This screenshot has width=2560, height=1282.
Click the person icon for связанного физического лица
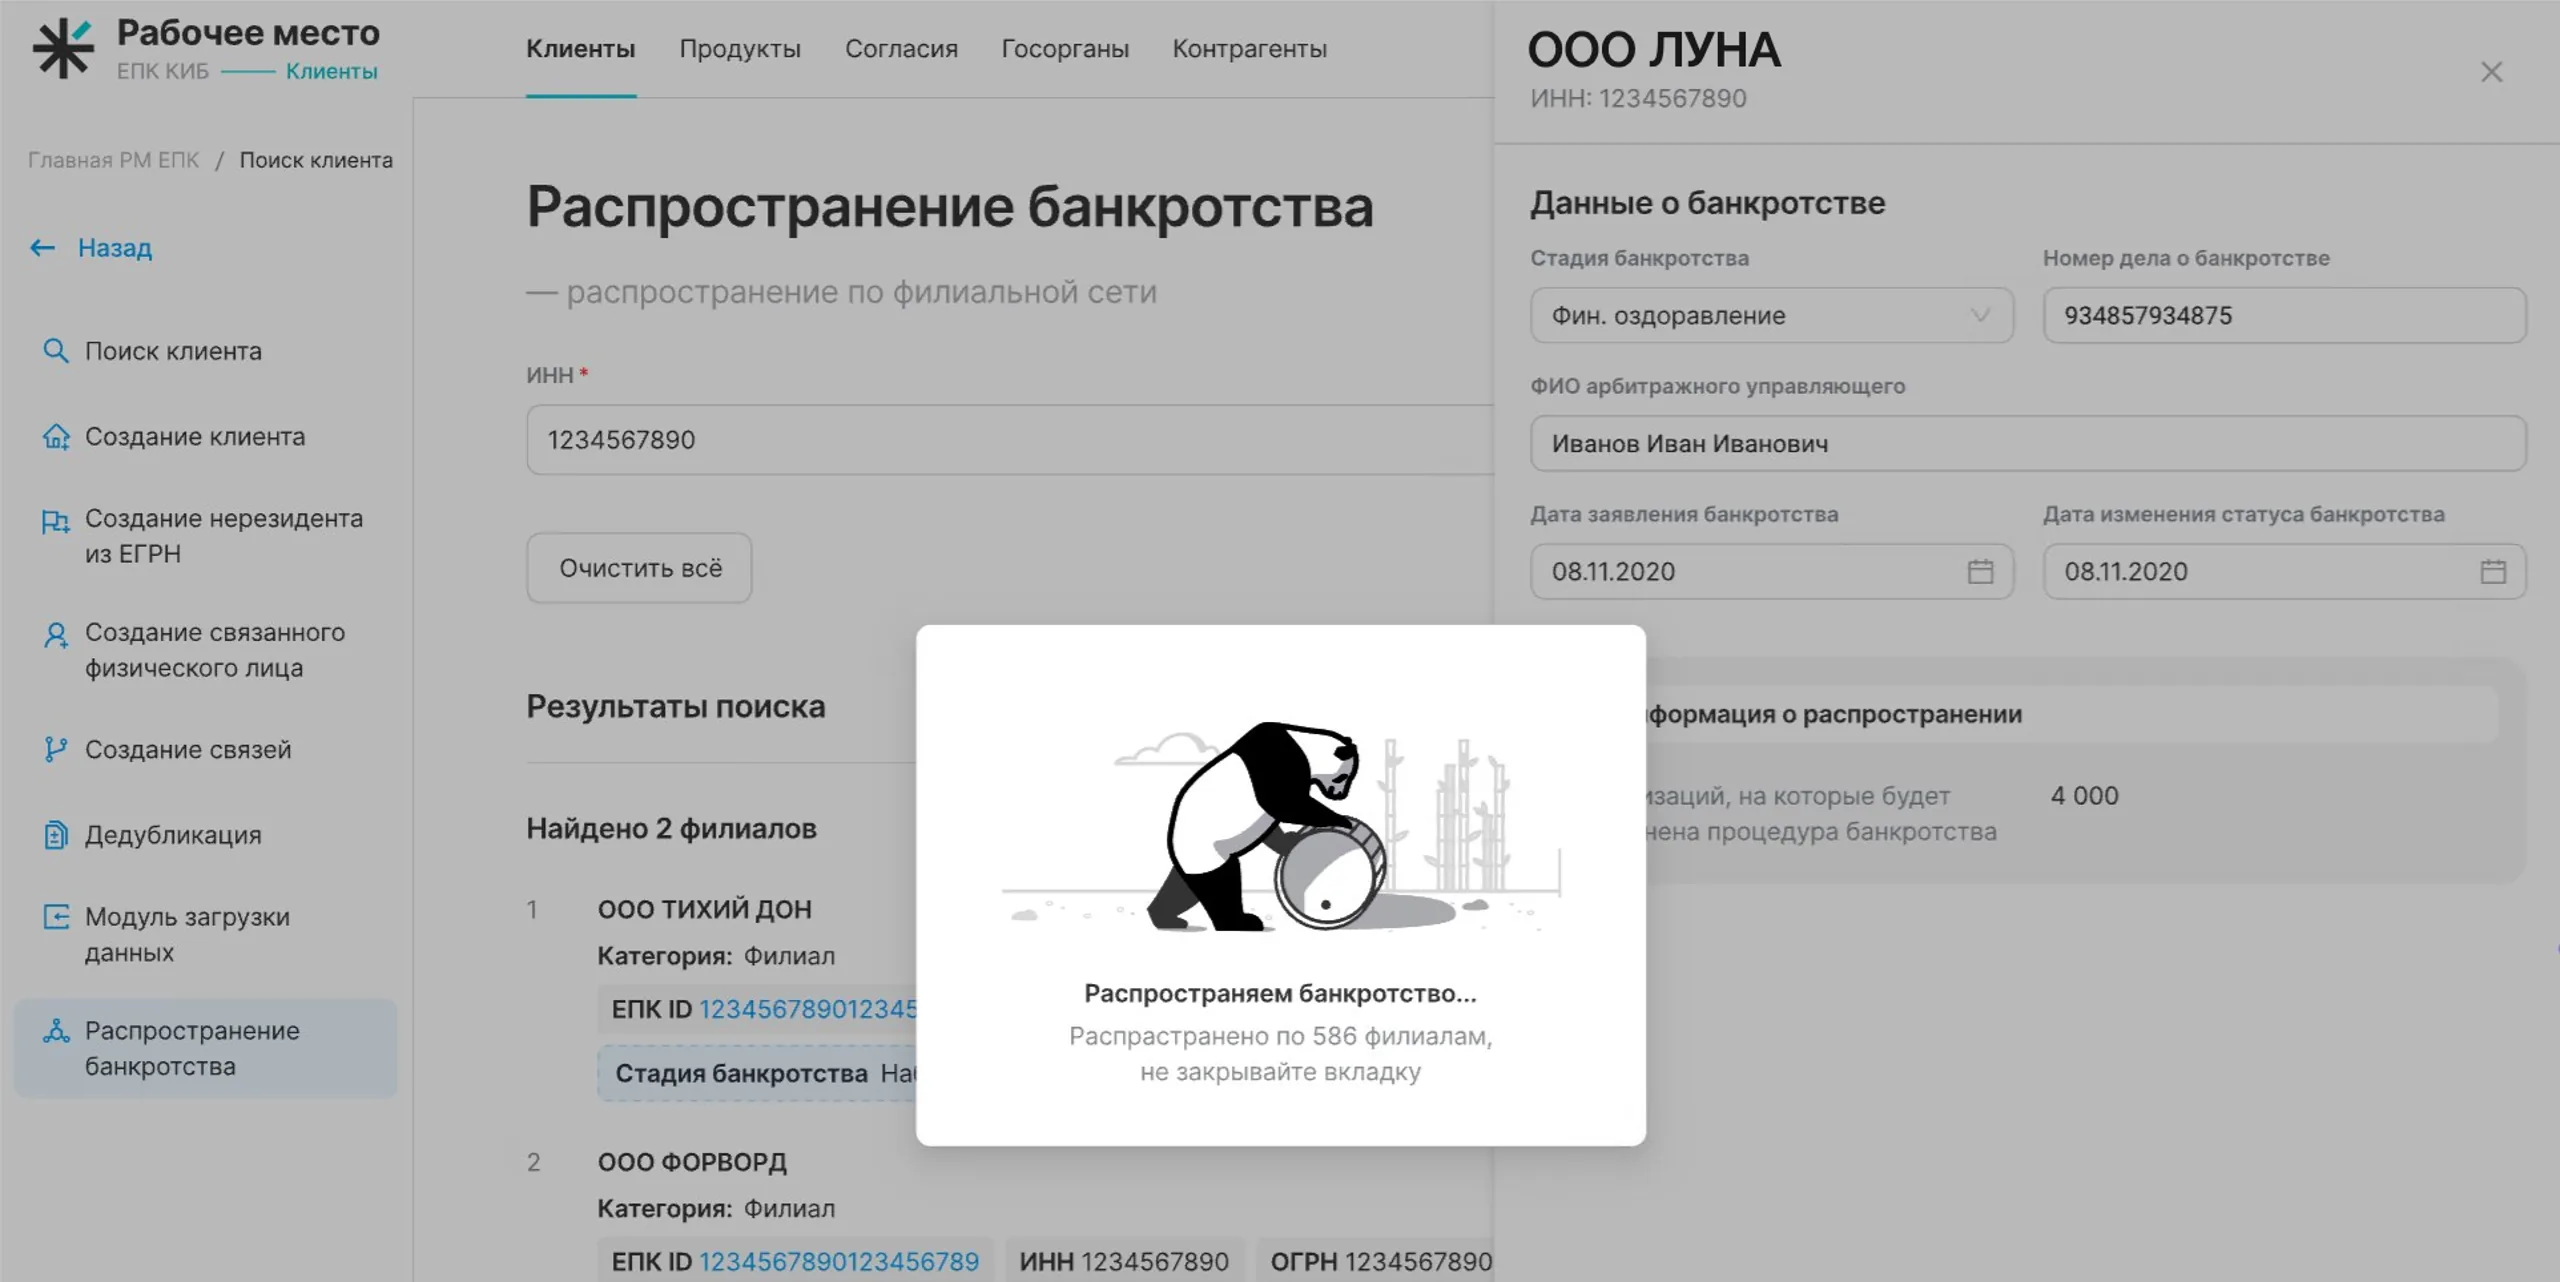(56, 635)
